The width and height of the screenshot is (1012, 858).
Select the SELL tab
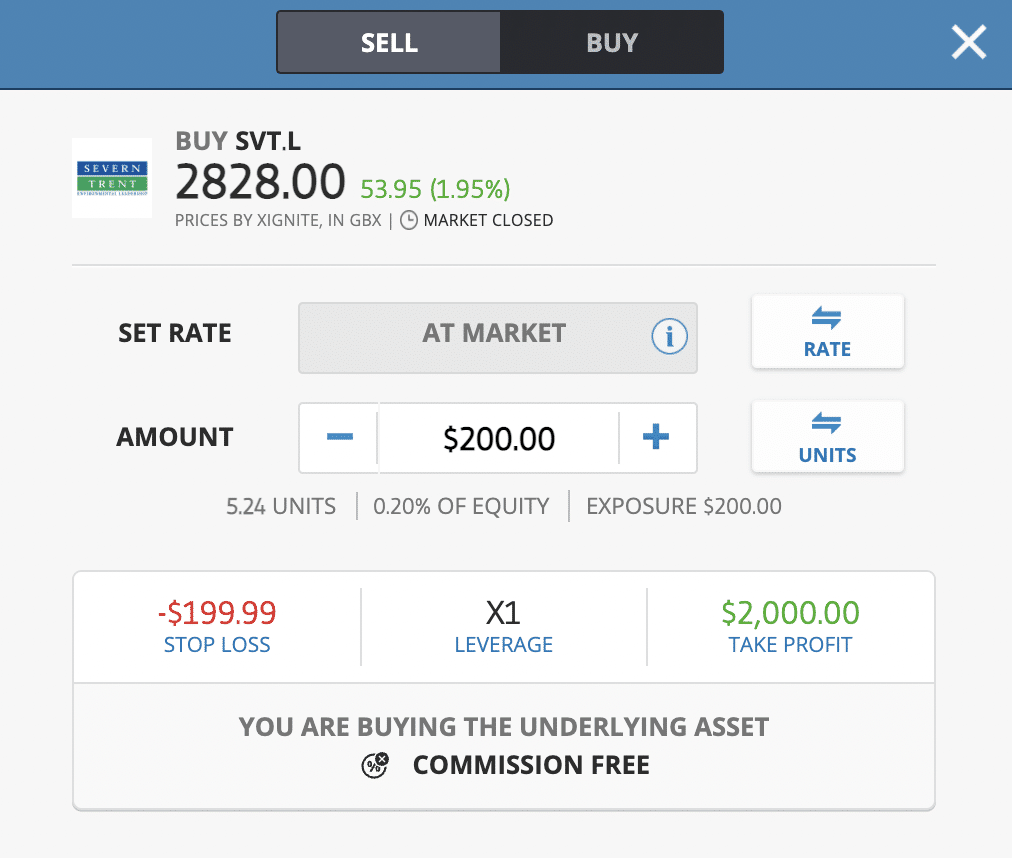pyautogui.click(x=388, y=42)
